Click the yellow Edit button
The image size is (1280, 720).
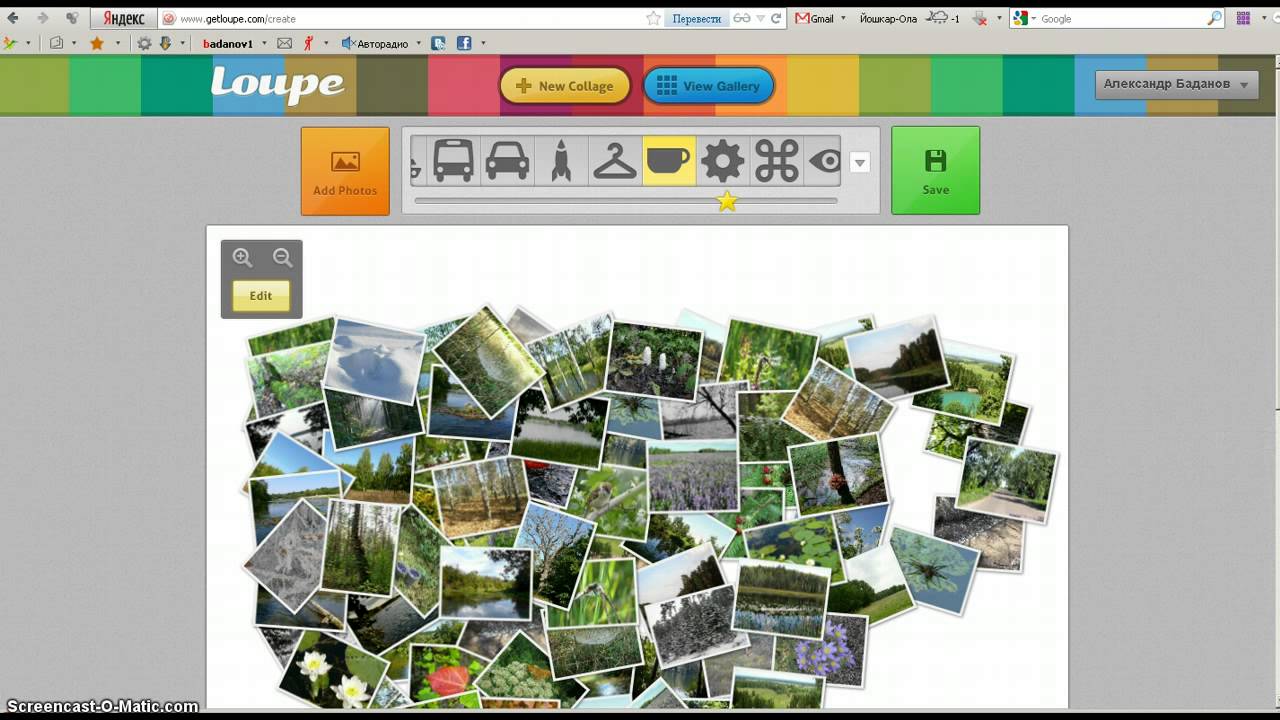pyautogui.click(x=261, y=296)
